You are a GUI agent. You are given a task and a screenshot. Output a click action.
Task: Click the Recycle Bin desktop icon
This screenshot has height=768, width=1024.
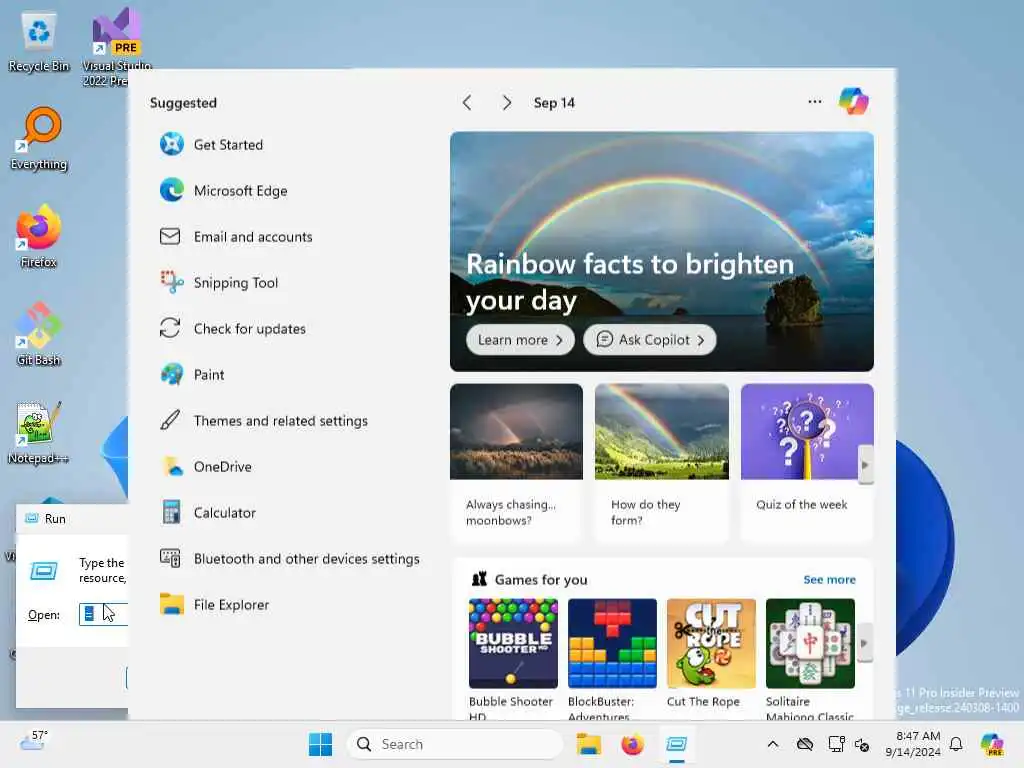pos(39,42)
